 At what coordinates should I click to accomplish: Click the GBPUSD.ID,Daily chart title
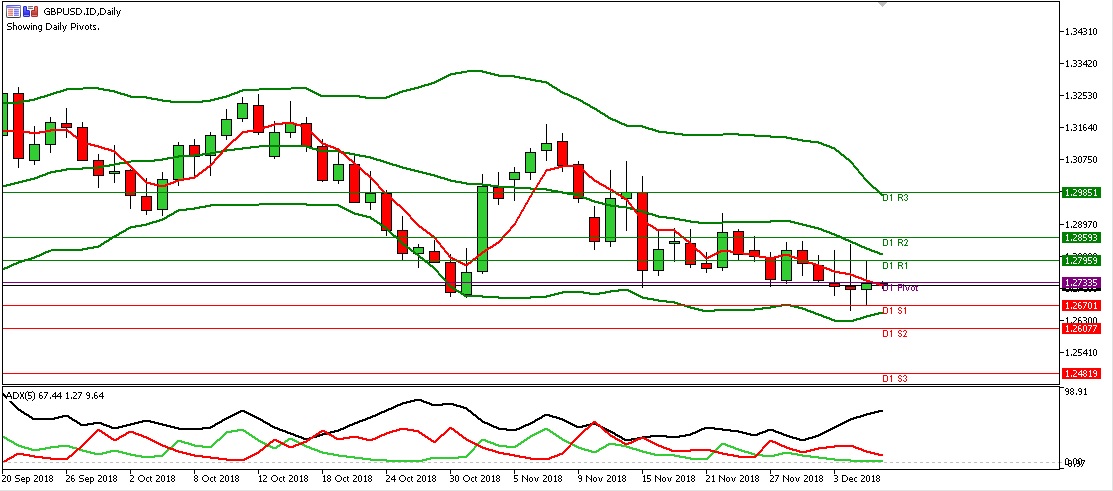(x=72, y=13)
